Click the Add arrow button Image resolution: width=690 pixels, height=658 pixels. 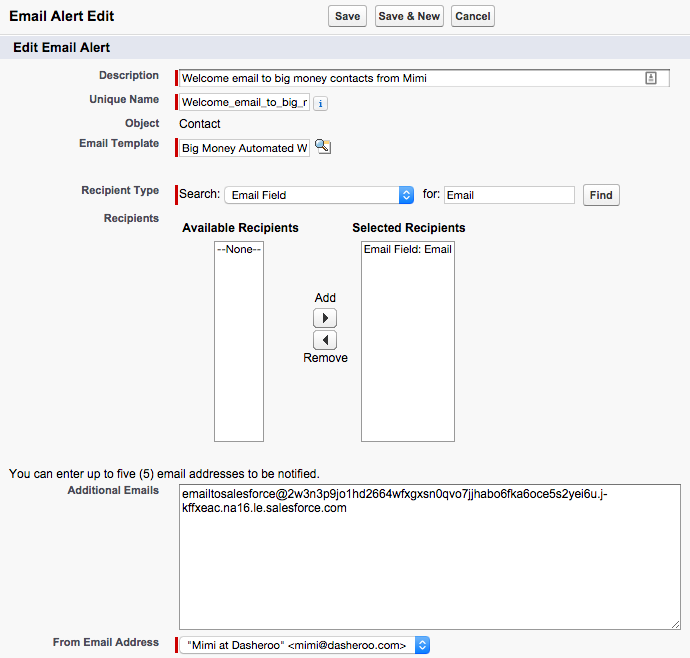pos(325,318)
